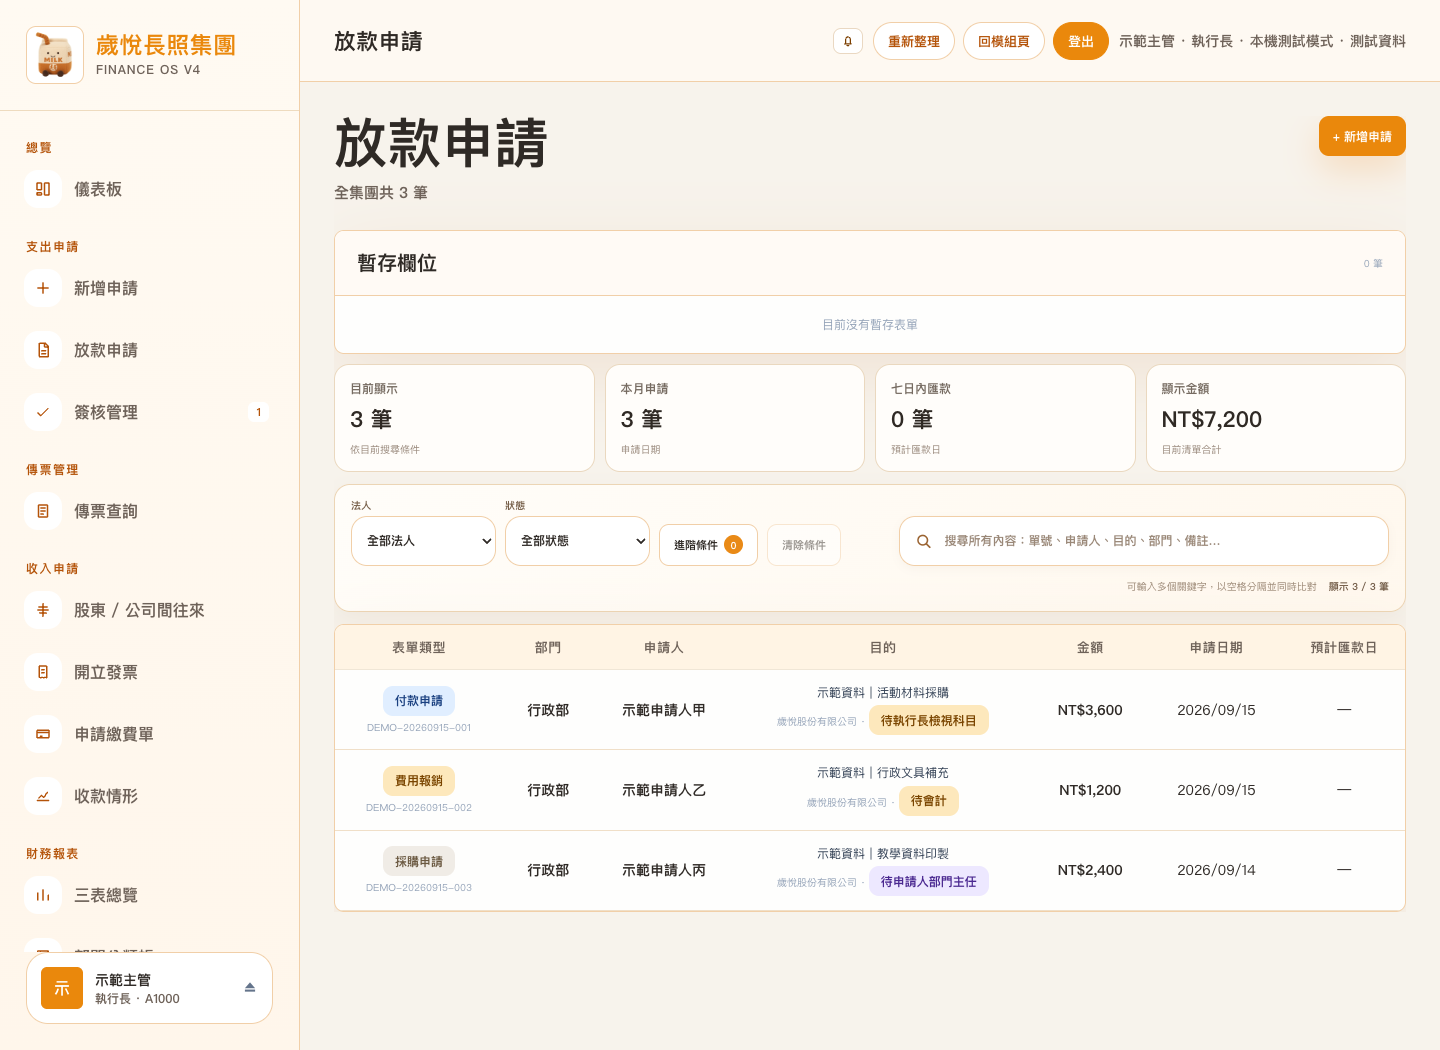
Task: Expand the 示範主管 user card menu
Action: point(149,988)
